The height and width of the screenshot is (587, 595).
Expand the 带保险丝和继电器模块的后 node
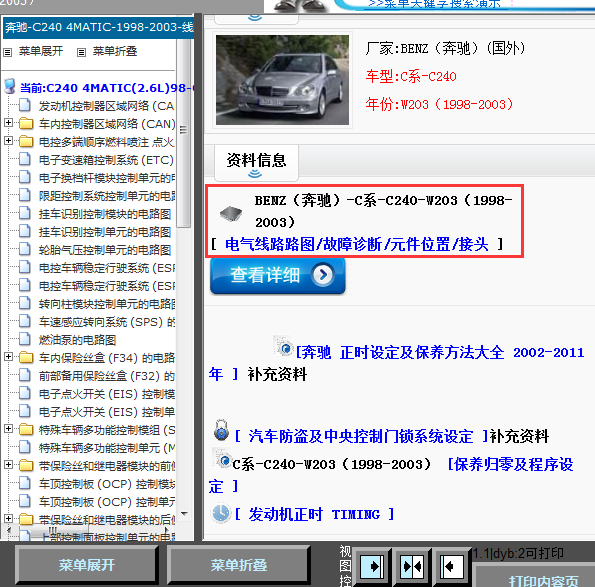[8, 519]
